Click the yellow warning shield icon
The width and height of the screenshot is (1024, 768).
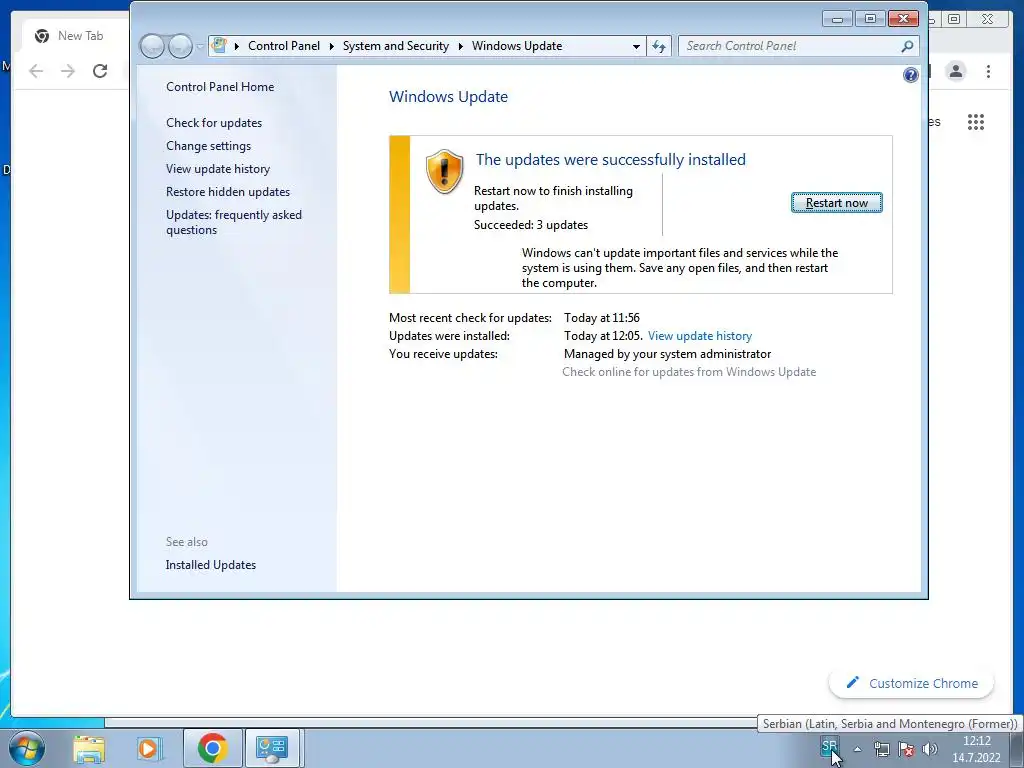(445, 172)
